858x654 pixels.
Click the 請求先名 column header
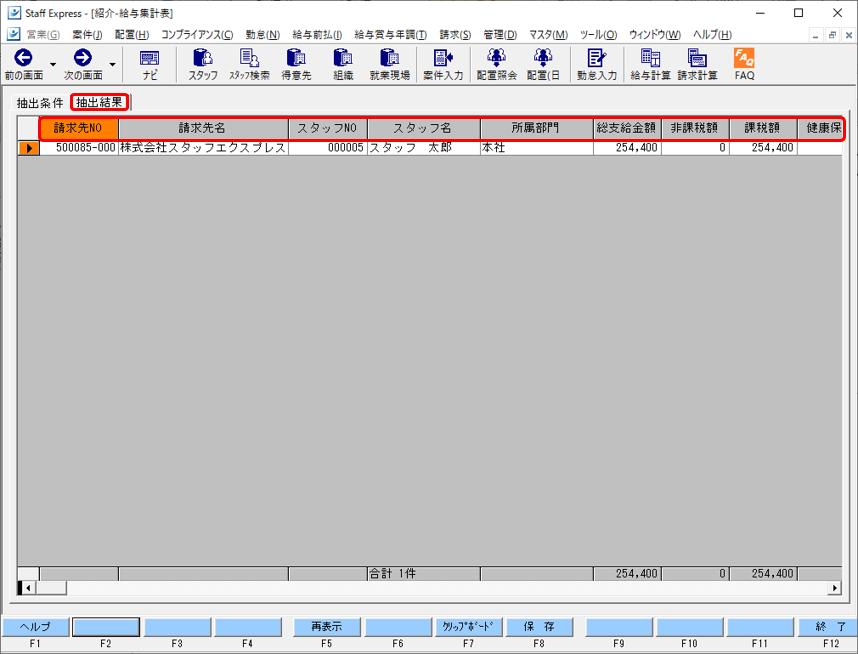coord(203,128)
